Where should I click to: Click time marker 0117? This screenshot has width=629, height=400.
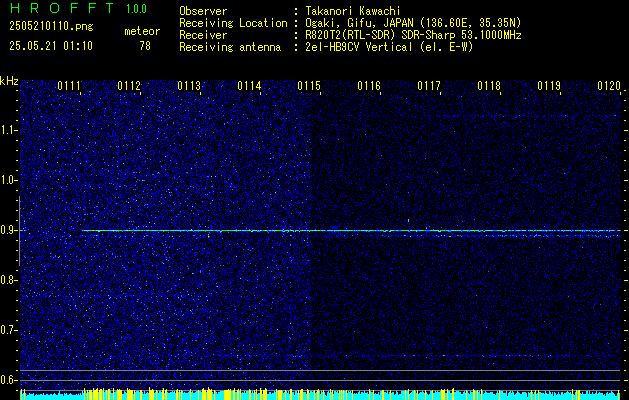tap(429, 86)
